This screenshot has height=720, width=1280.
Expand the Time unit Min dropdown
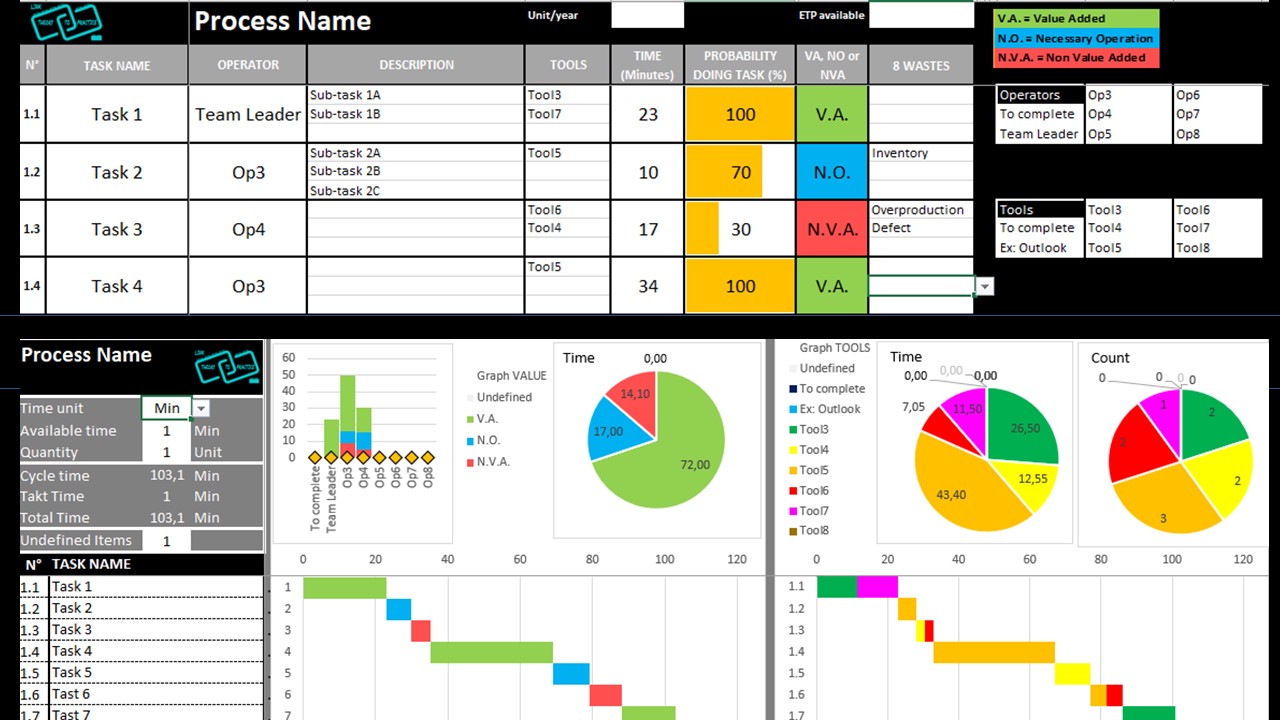(x=201, y=408)
